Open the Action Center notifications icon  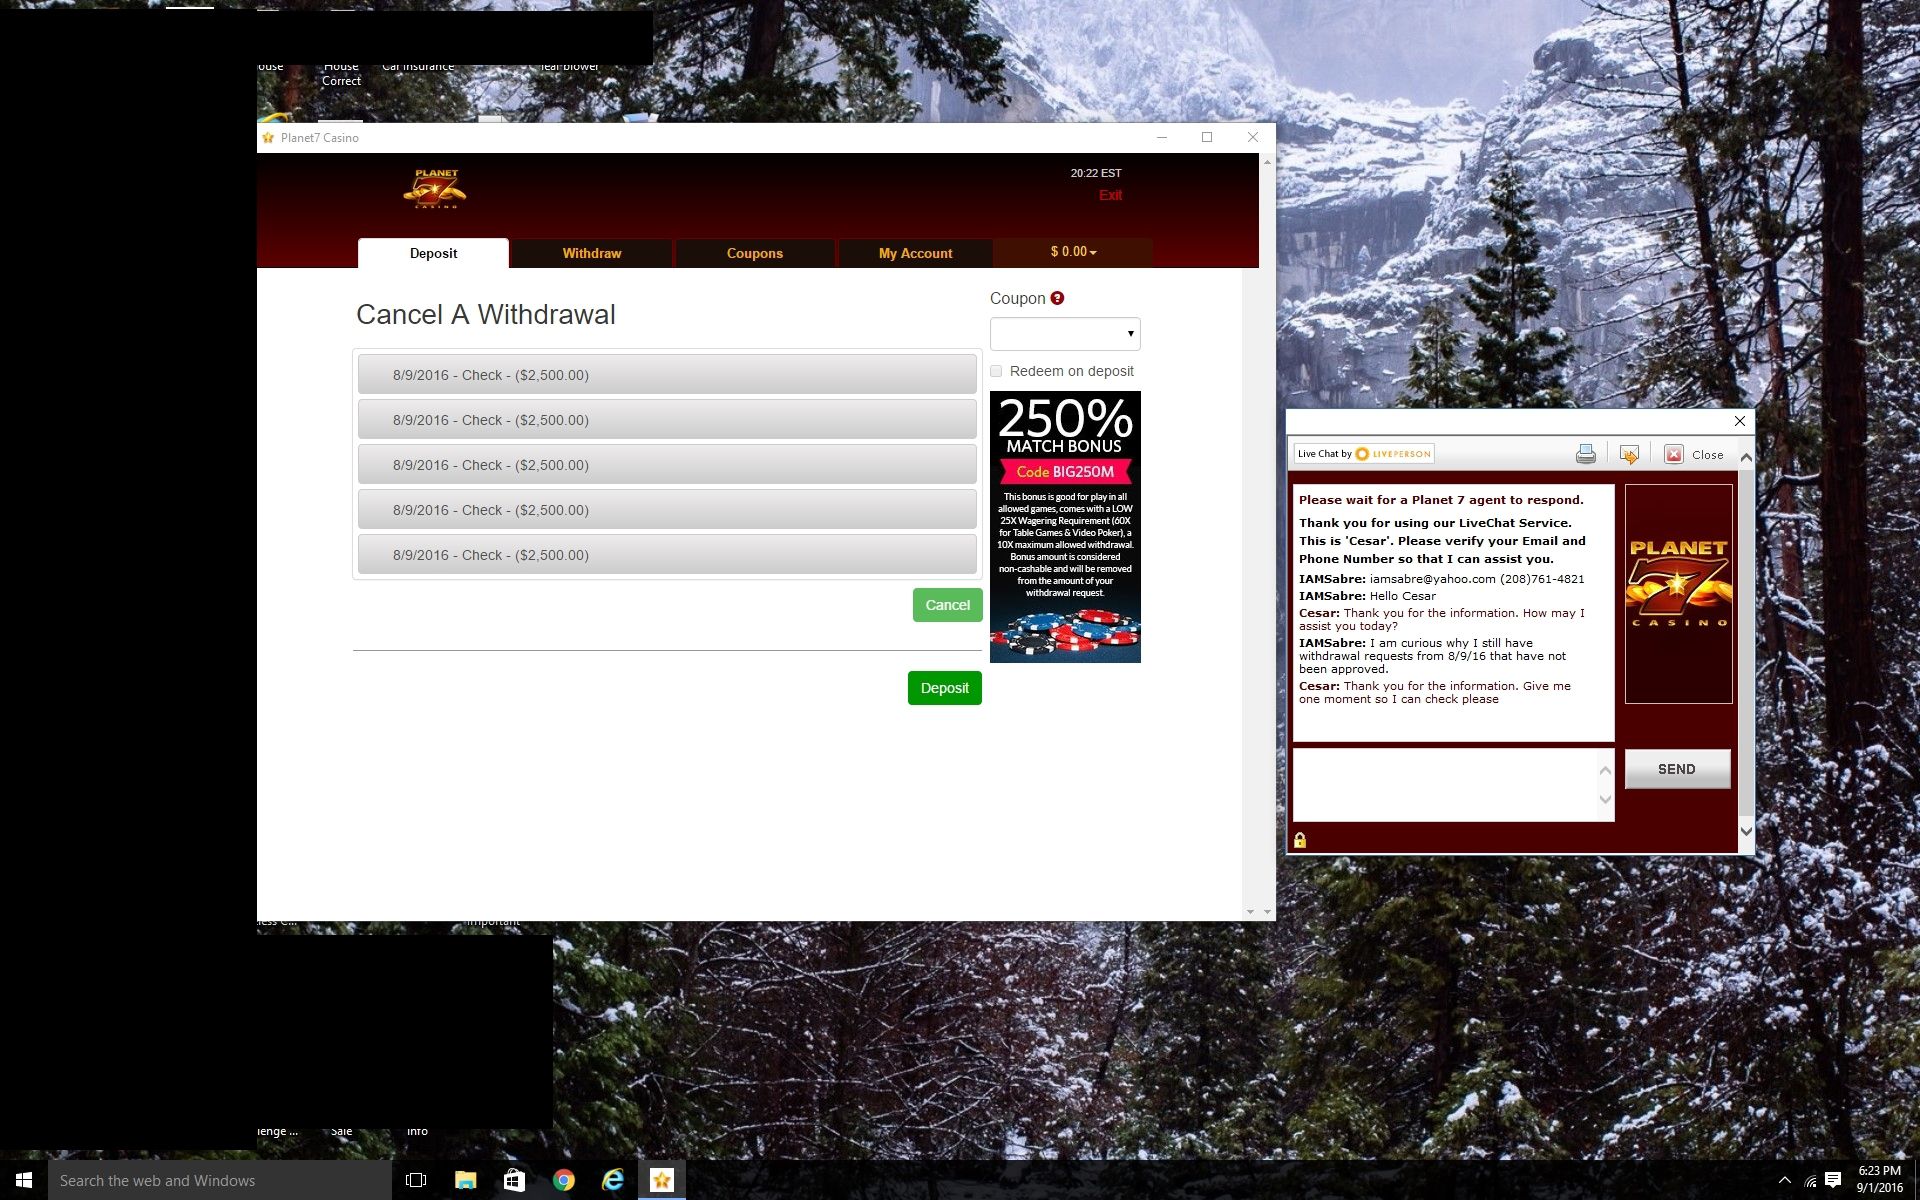(x=1833, y=1180)
